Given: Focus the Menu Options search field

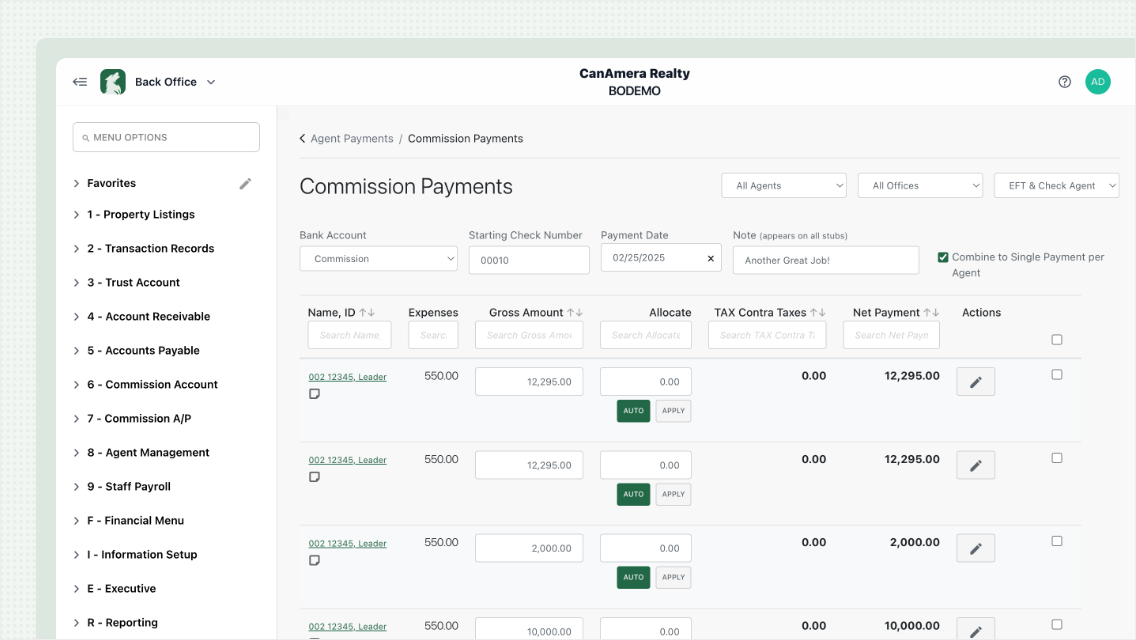Looking at the screenshot, I should 166,137.
